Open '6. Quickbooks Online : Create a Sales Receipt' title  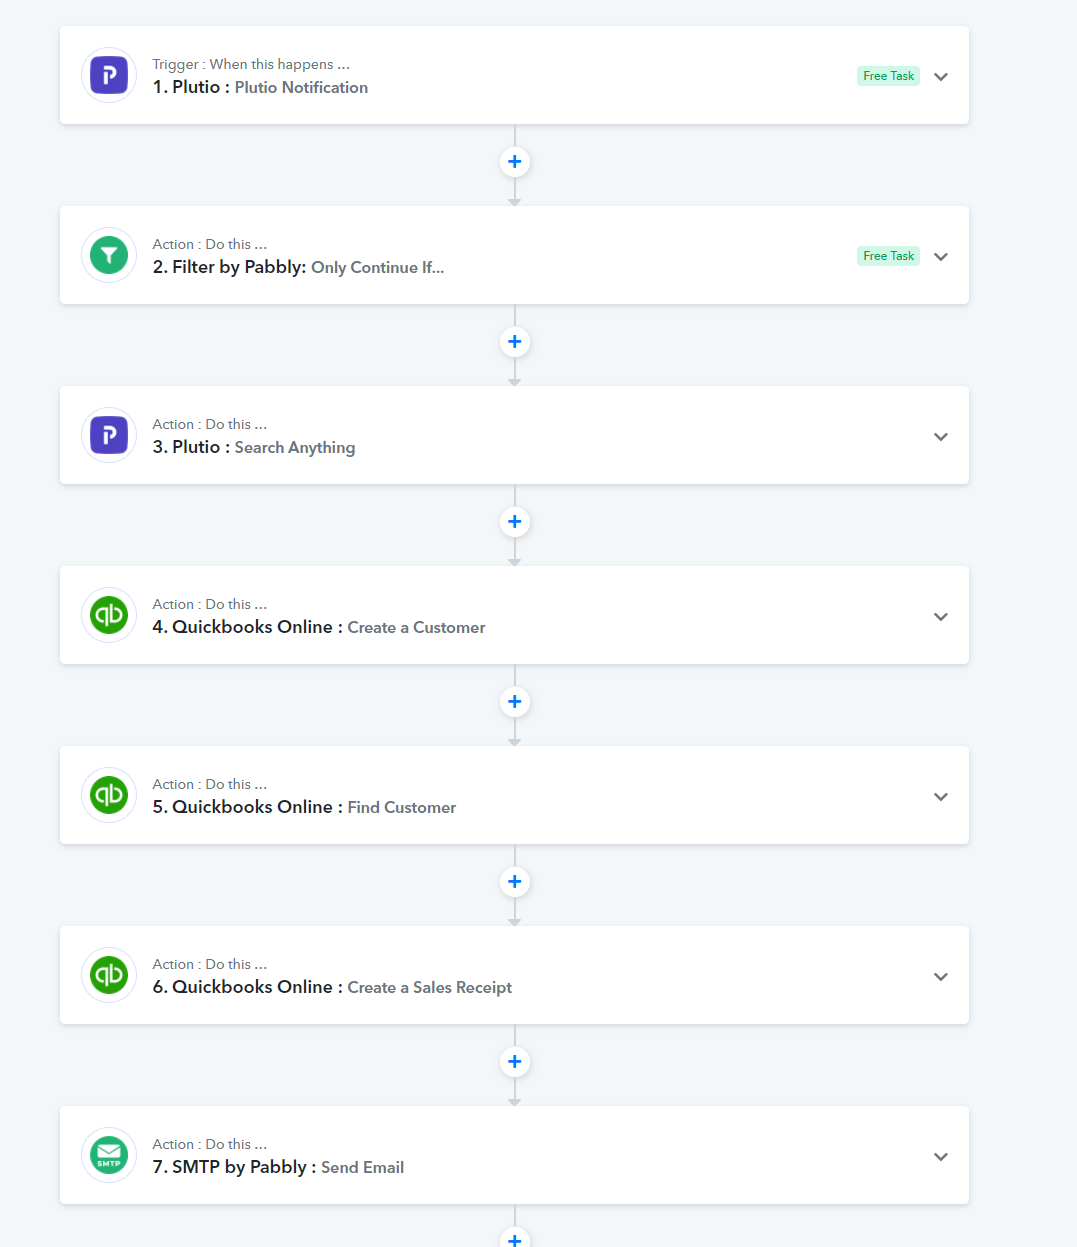coord(332,987)
